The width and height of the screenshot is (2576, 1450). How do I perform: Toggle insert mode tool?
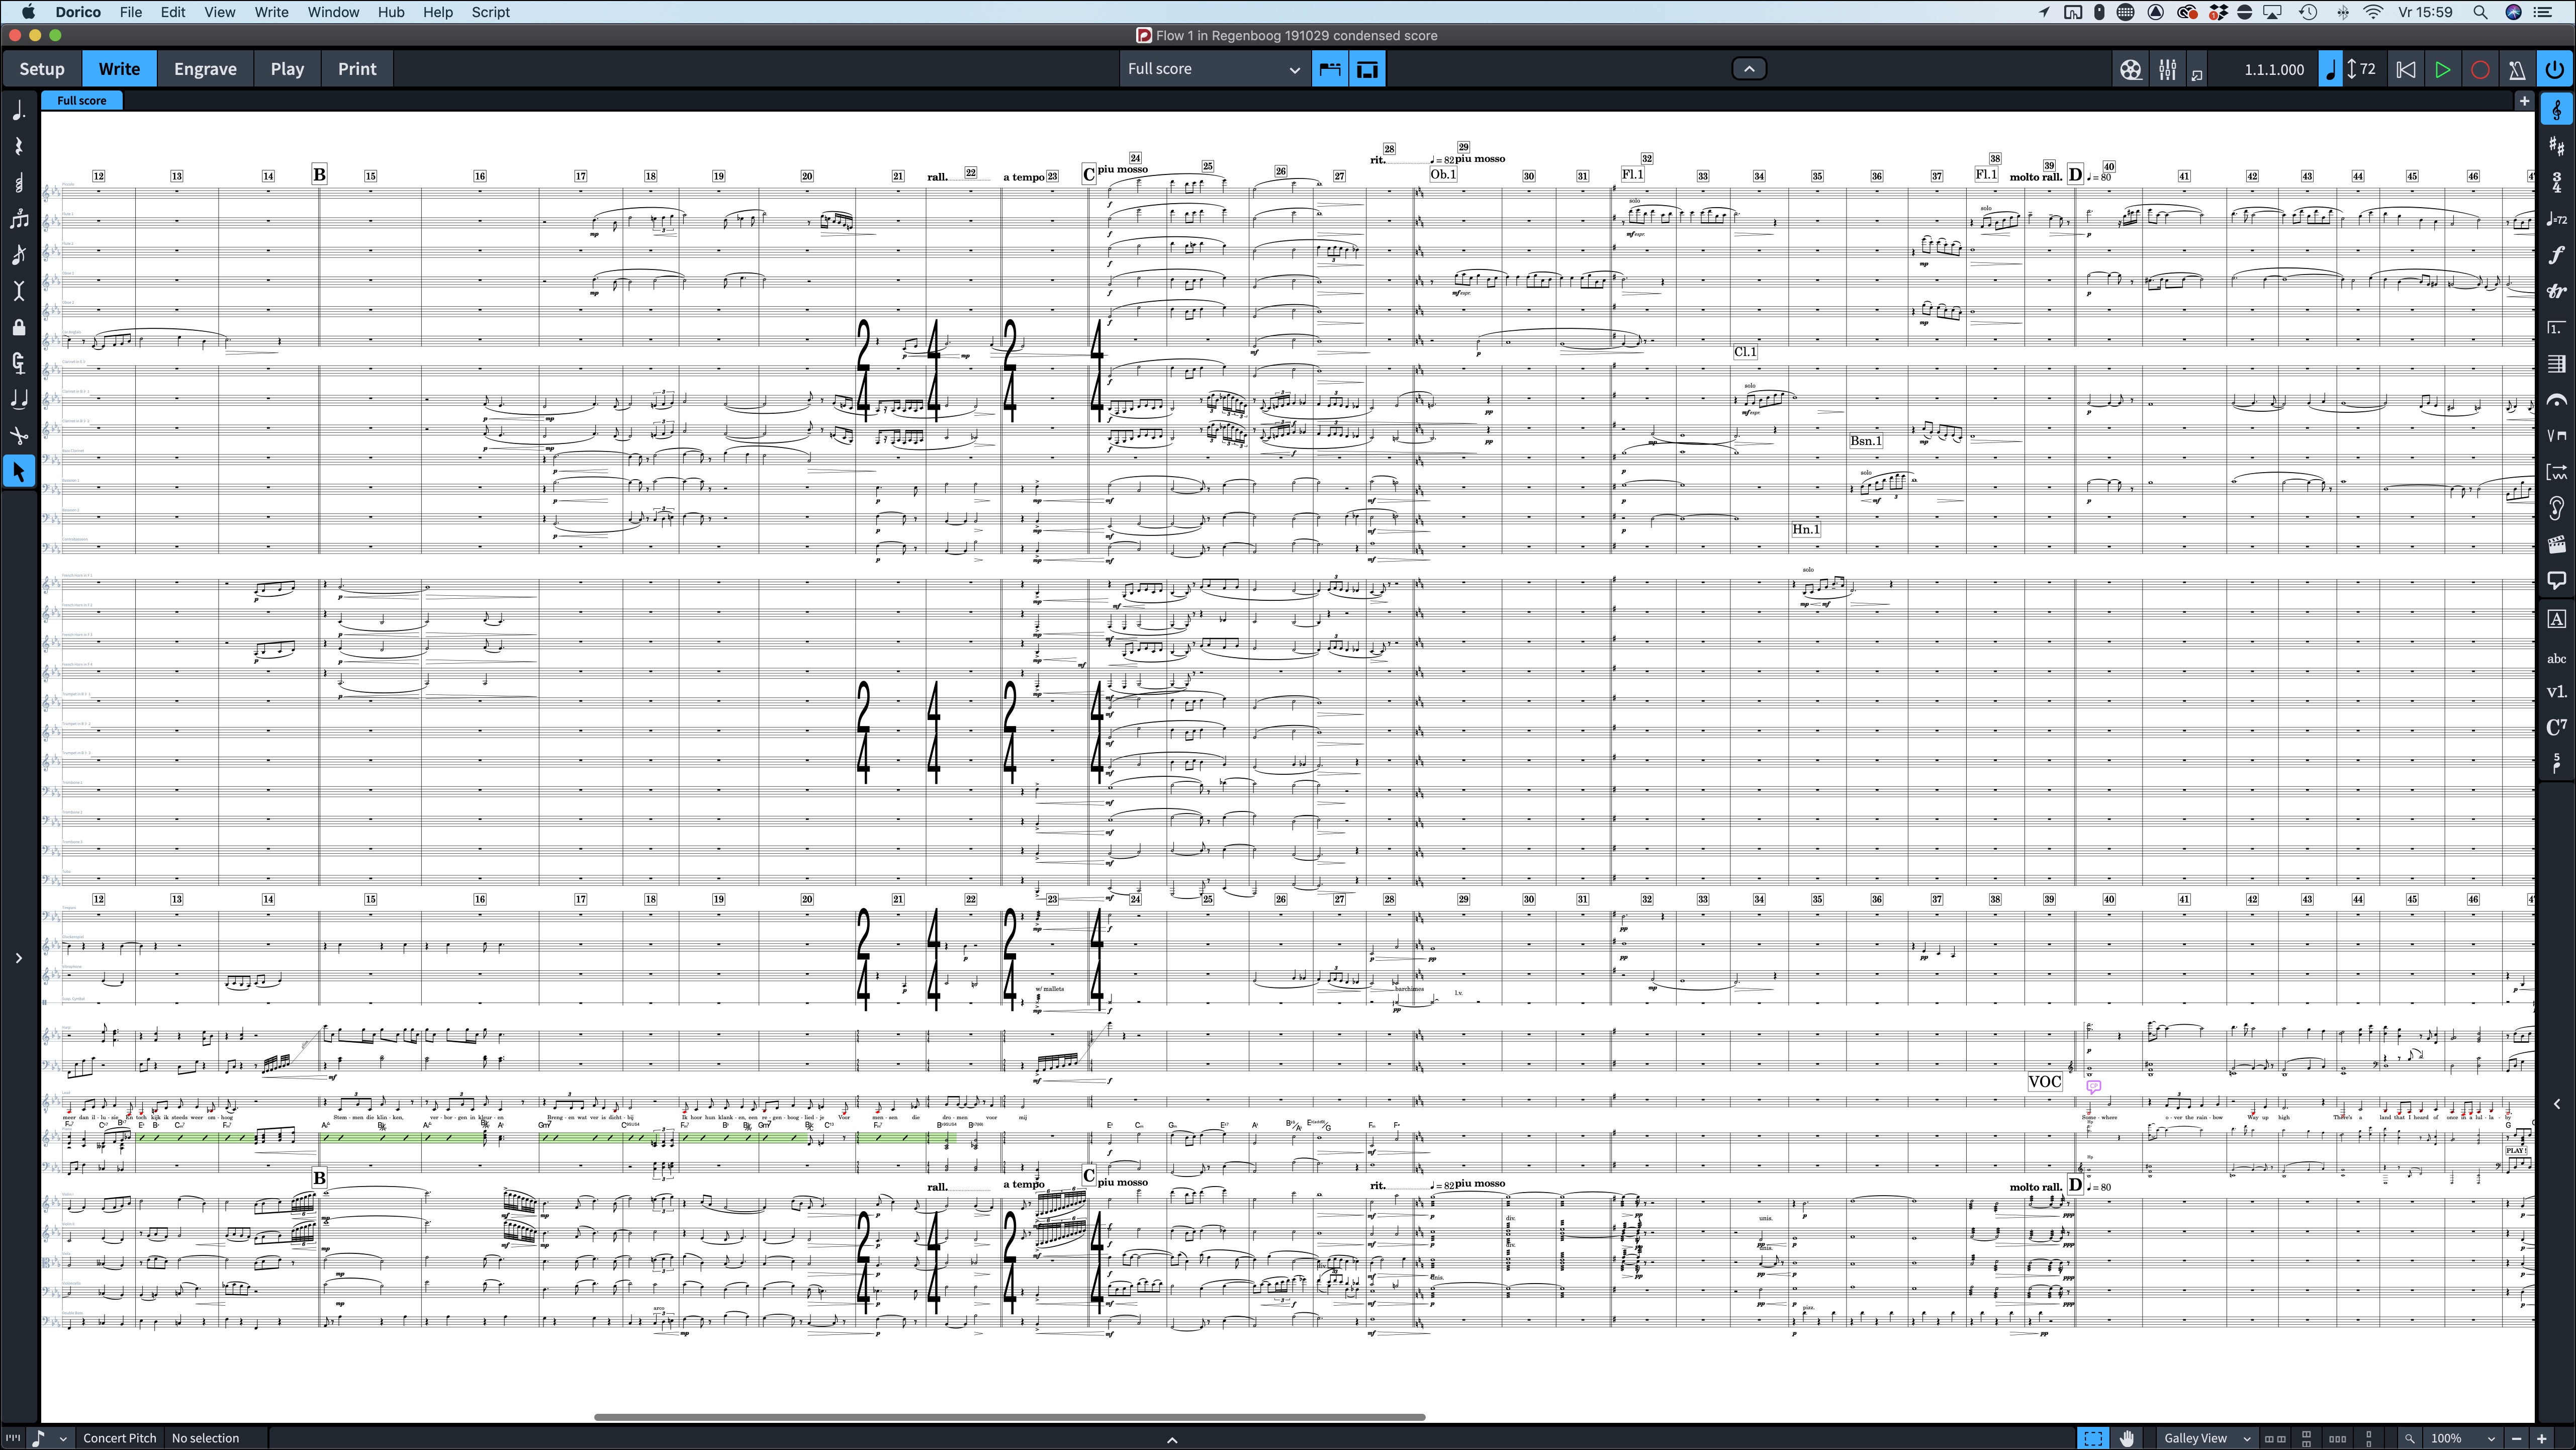click(x=19, y=291)
